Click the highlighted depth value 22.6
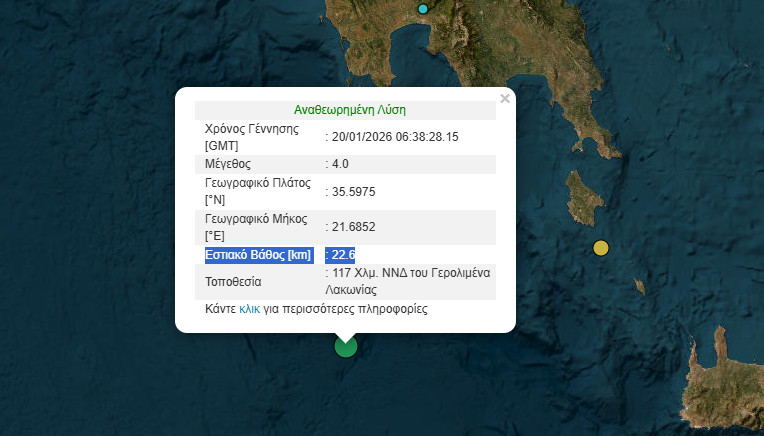This screenshot has width=764, height=436. (x=343, y=255)
